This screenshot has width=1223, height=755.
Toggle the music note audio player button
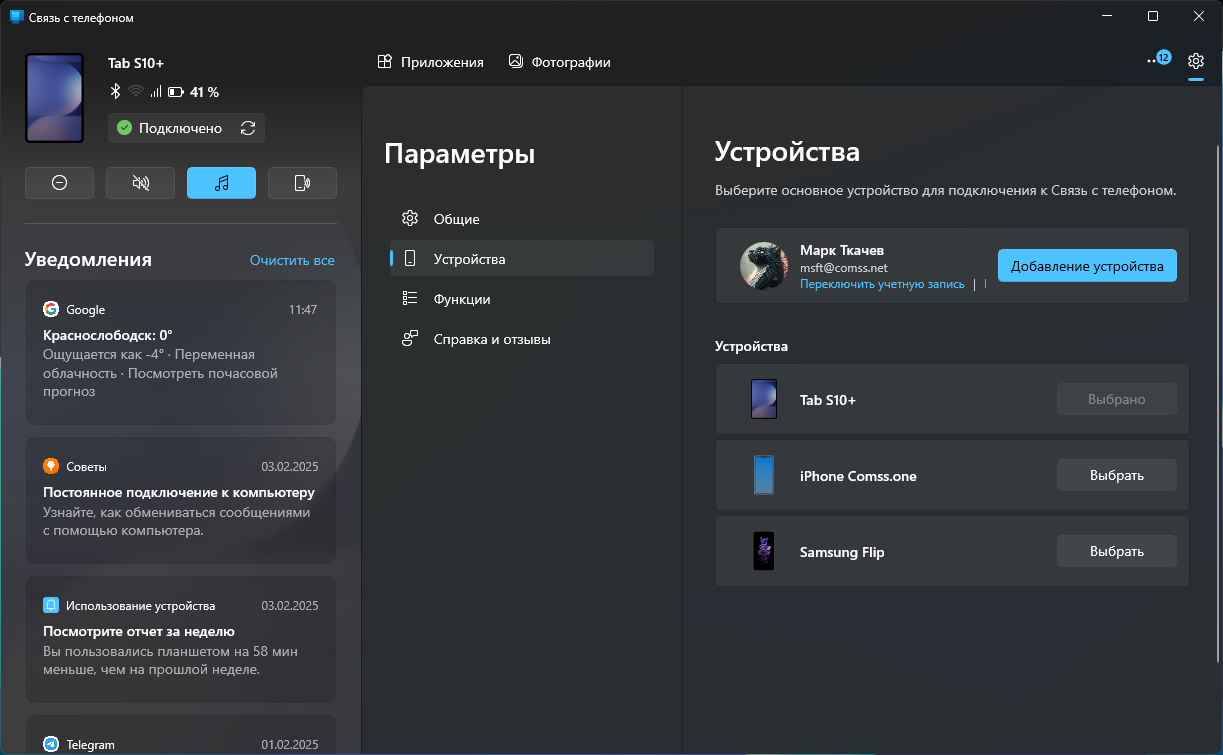(x=221, y=183)
